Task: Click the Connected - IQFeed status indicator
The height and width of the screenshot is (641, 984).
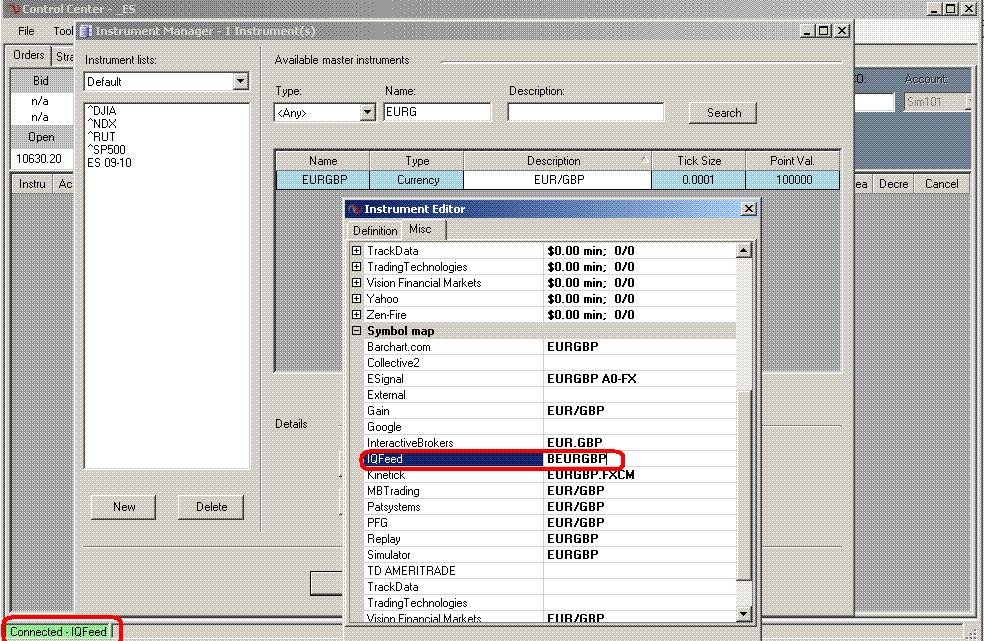Action: point(59,632)
